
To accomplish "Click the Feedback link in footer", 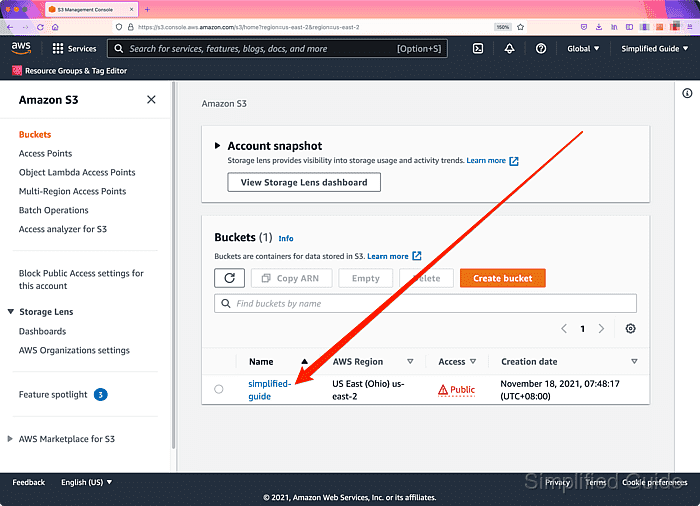I will pos(29,482).
